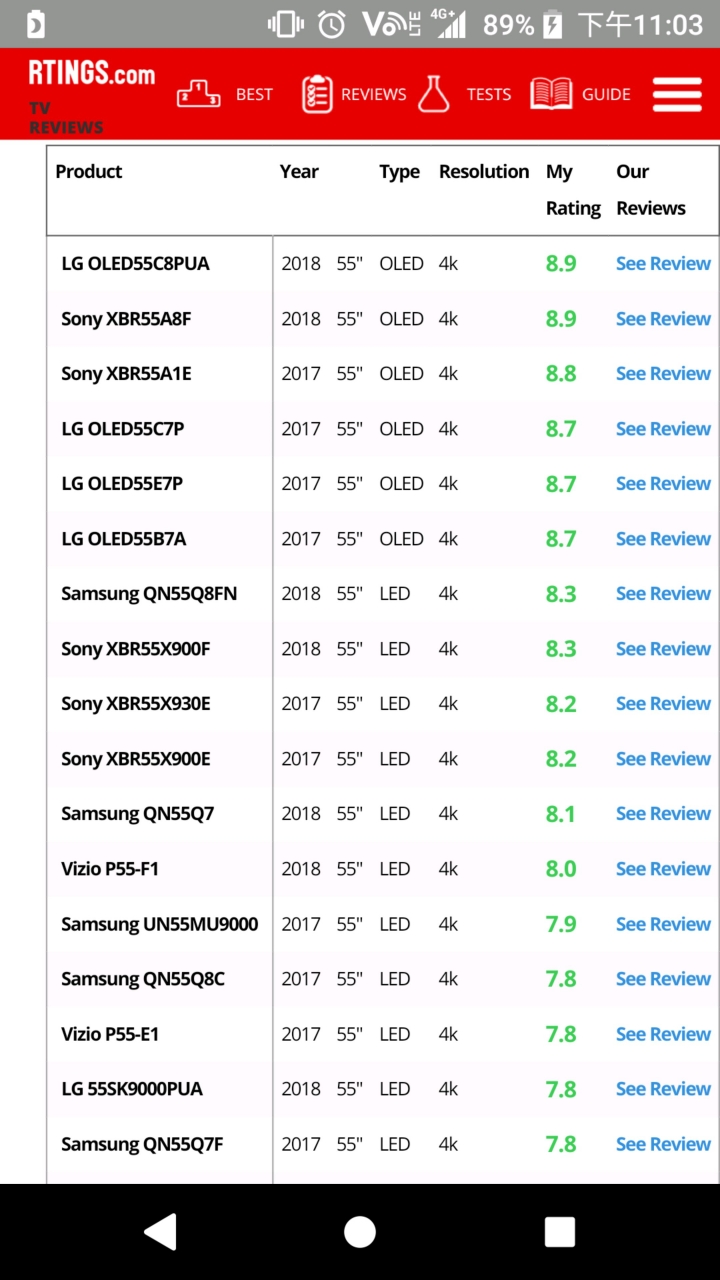Tap the podium Best icon
Image resolution: width=720 pixels, height=1280 pixels.
click(198, 94)
